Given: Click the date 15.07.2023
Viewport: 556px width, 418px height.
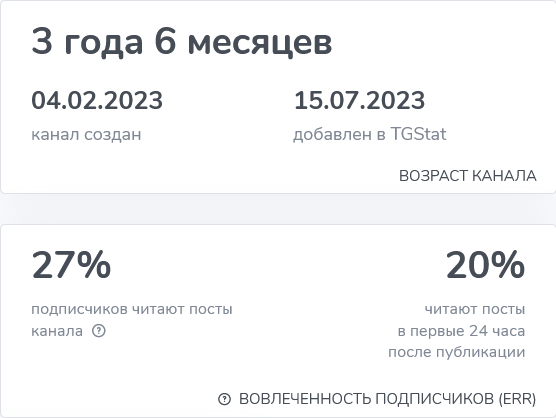Looking at the screenshot, I should [359, 100].
